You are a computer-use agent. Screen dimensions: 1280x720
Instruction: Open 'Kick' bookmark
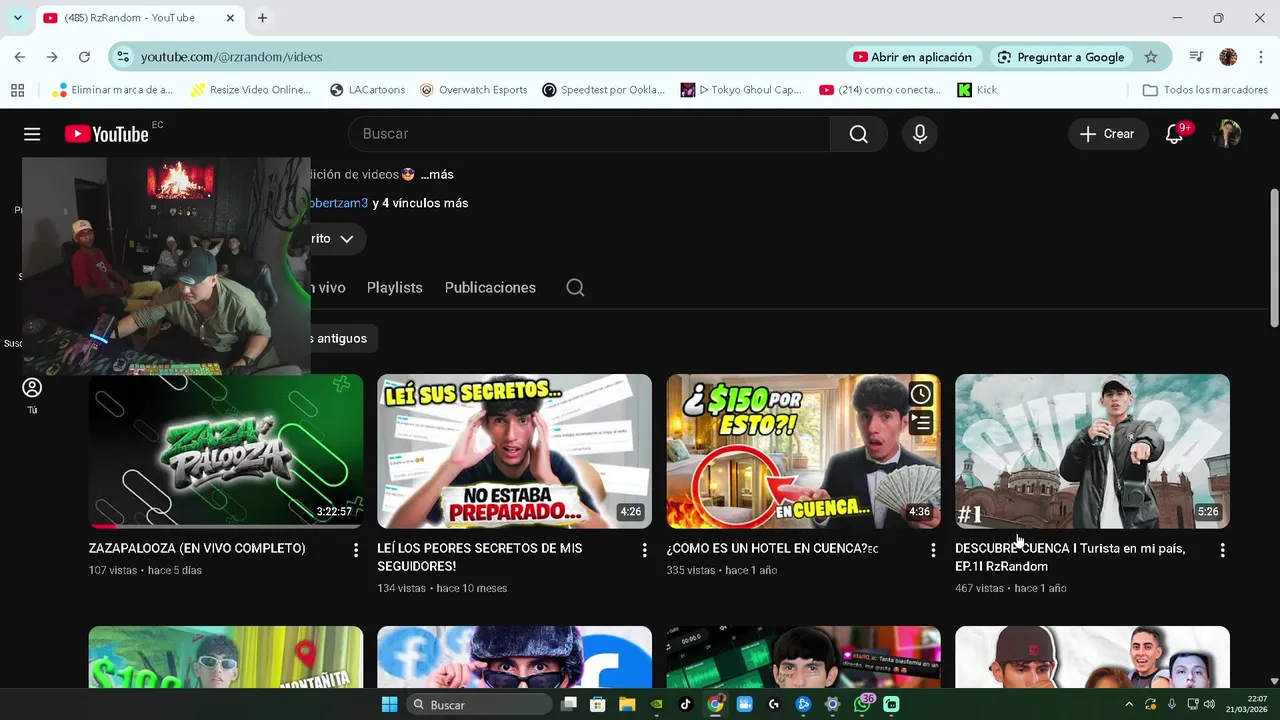(977, 90)
